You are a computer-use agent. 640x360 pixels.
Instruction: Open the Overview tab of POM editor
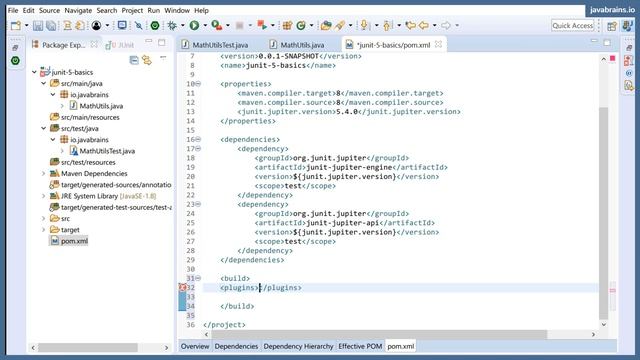(x=195, y=346)
